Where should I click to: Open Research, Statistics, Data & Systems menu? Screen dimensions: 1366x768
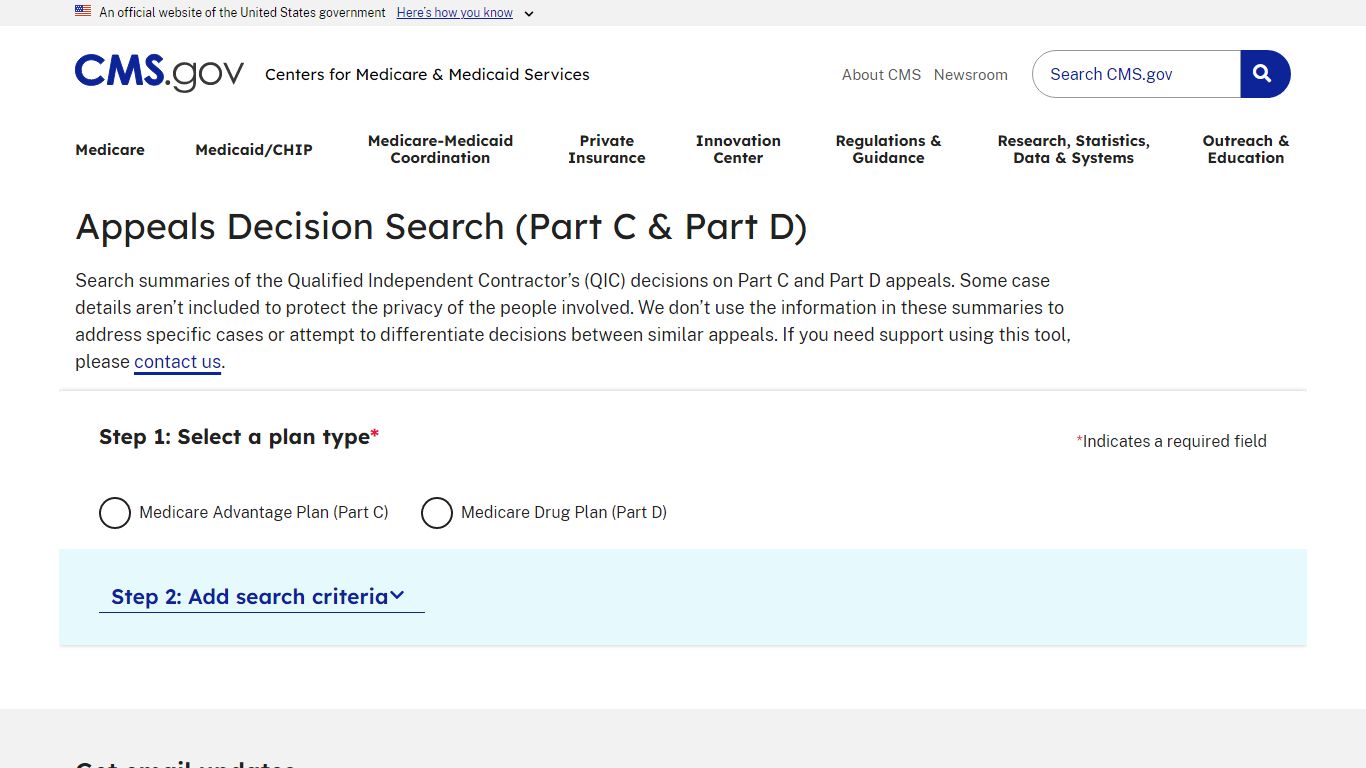coord(1073,149)
